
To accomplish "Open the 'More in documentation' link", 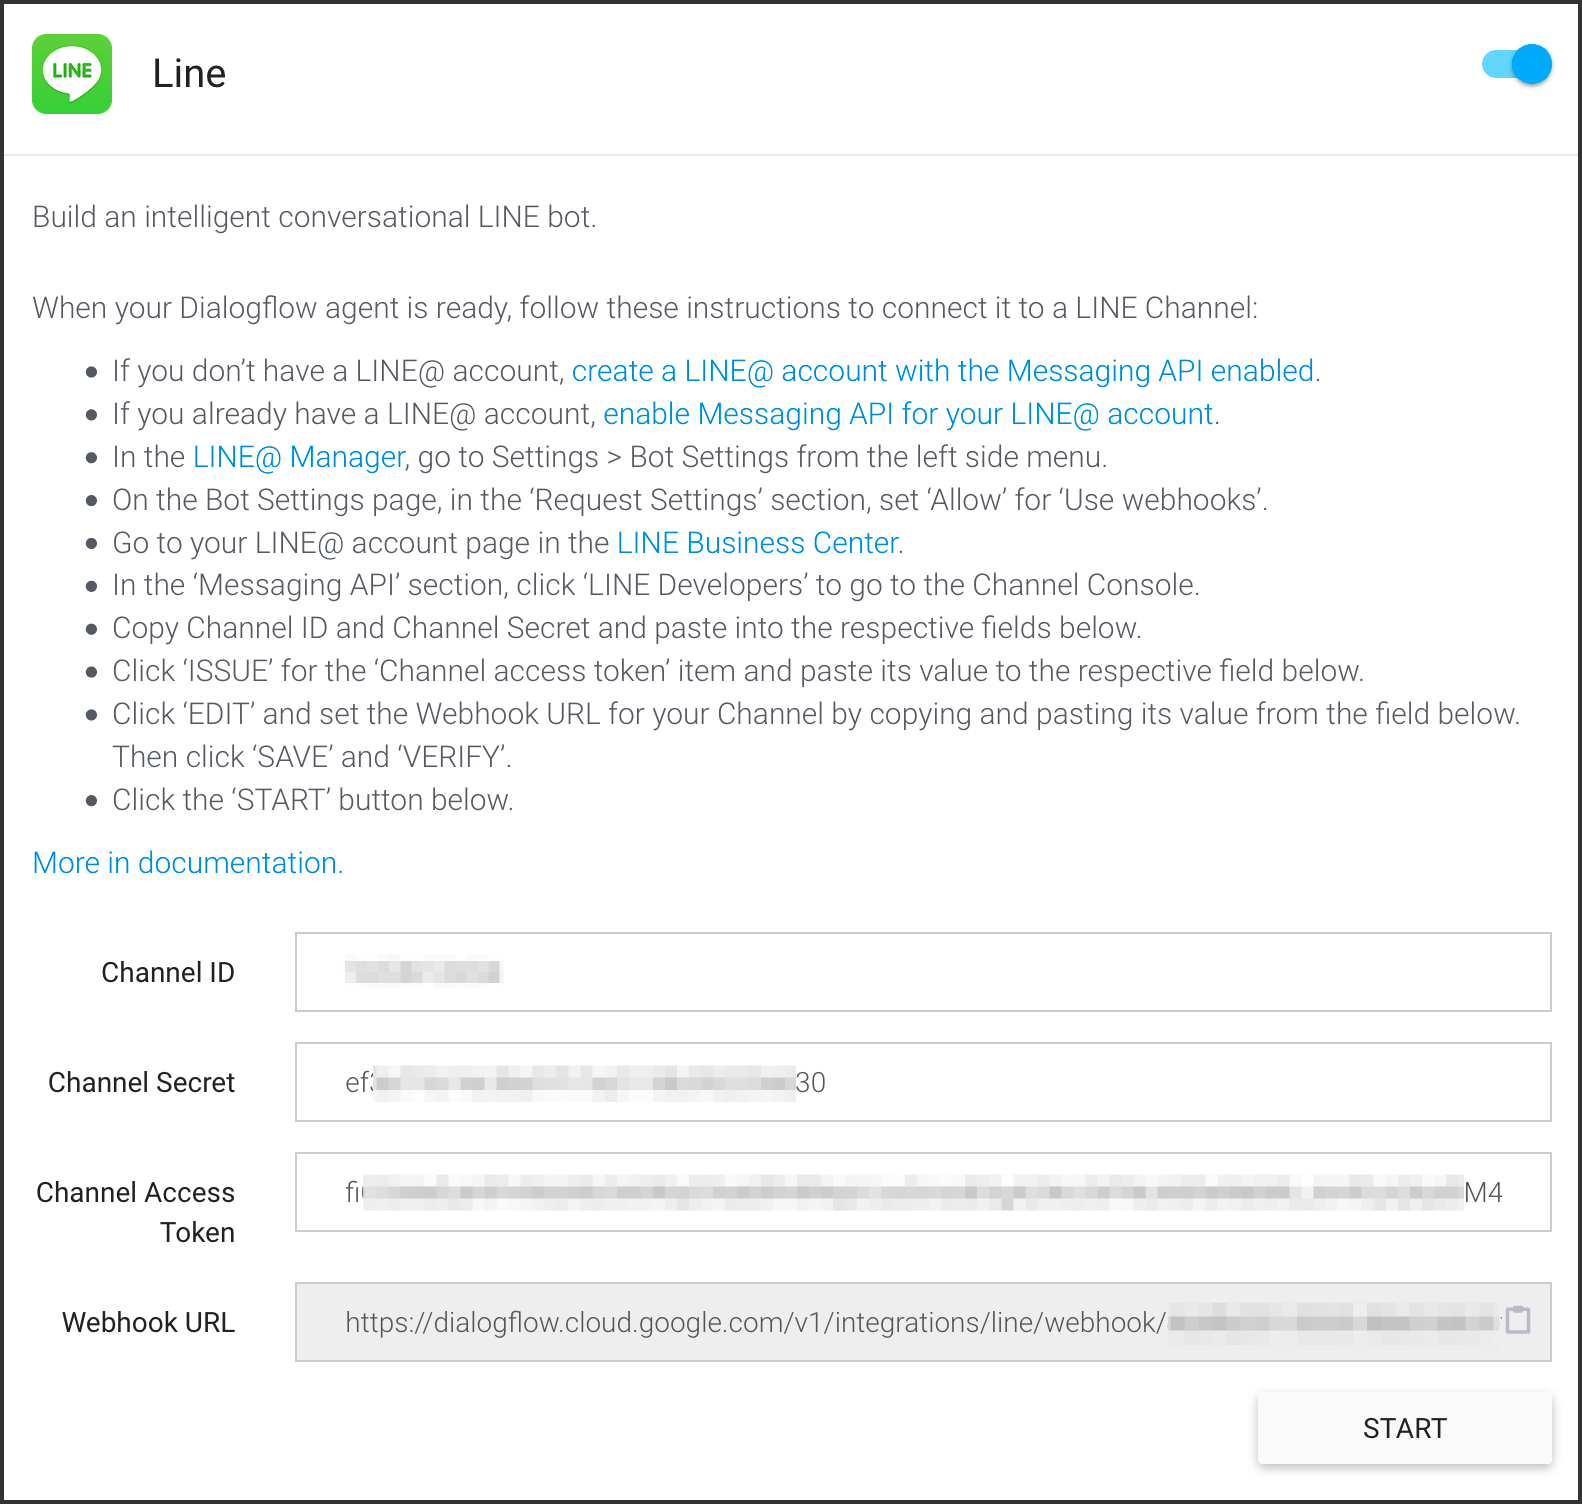I will (187, 863).
